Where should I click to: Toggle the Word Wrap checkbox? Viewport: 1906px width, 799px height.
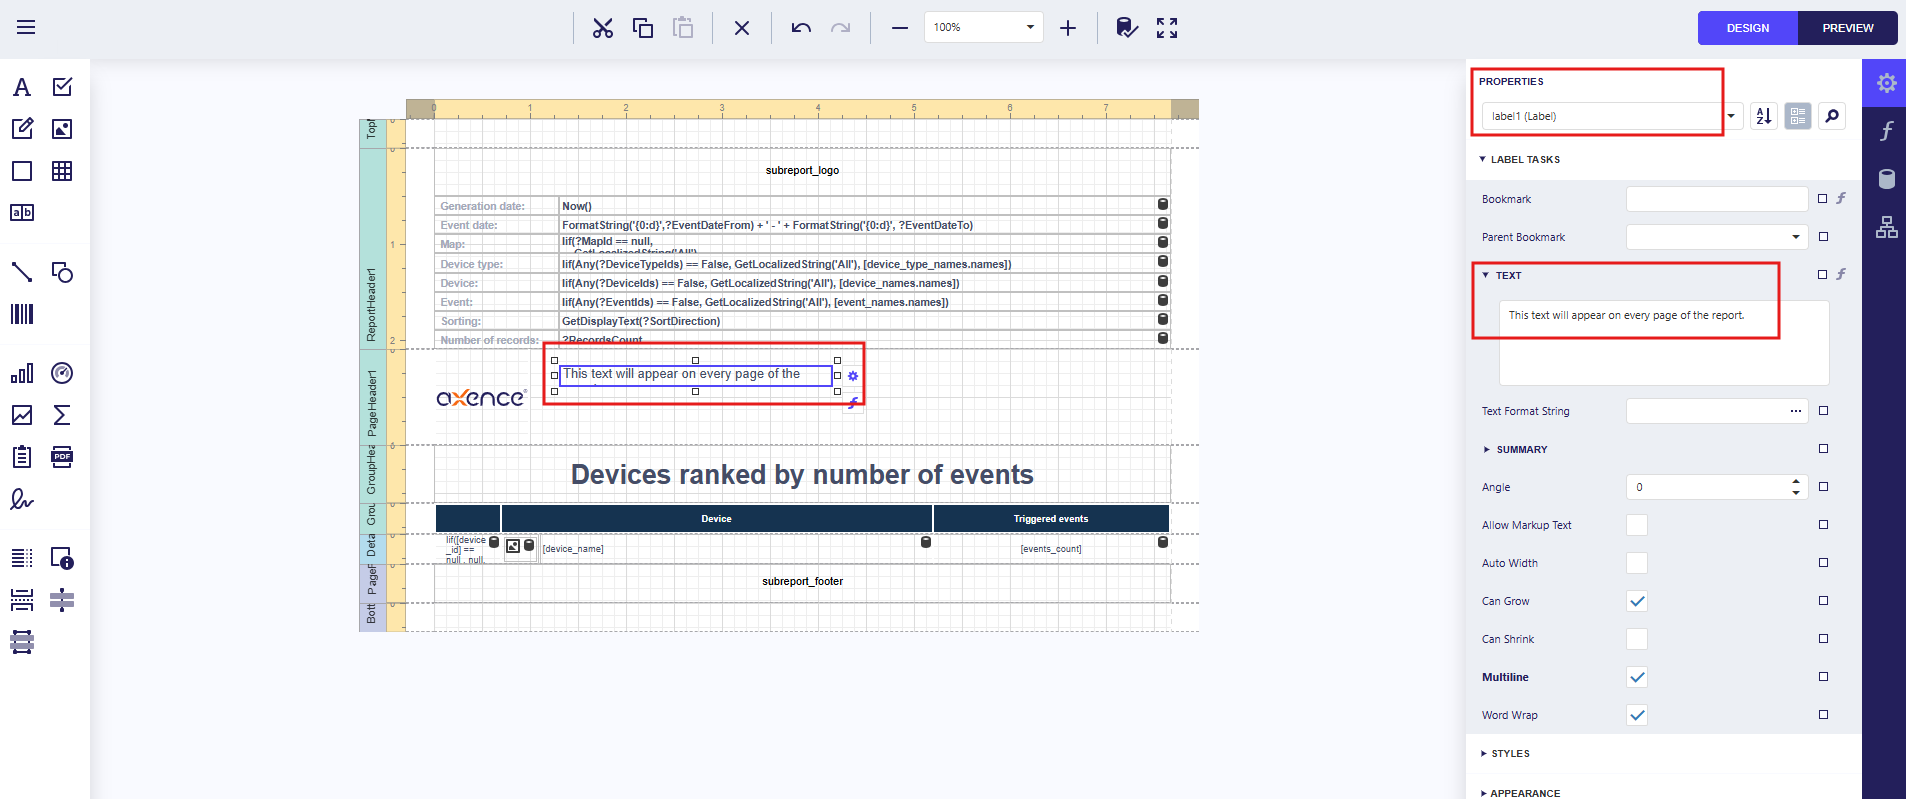pyautogui.click(x=1637, y=715)
